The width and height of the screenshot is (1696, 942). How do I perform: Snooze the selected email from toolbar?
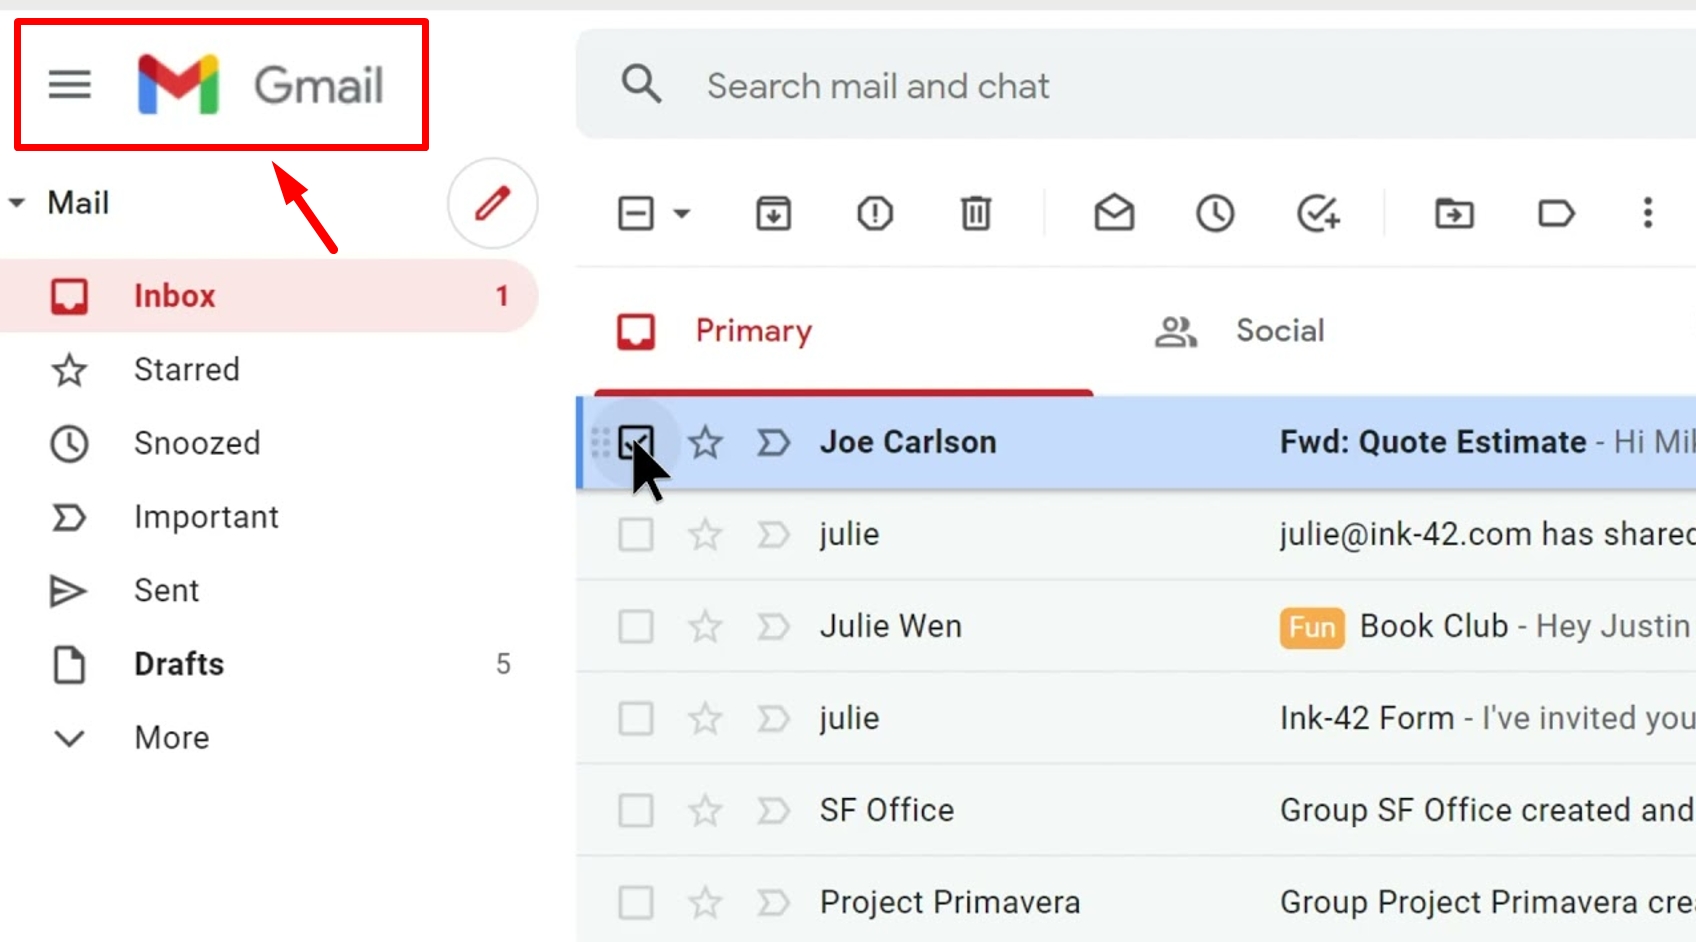pos(1215,213)
